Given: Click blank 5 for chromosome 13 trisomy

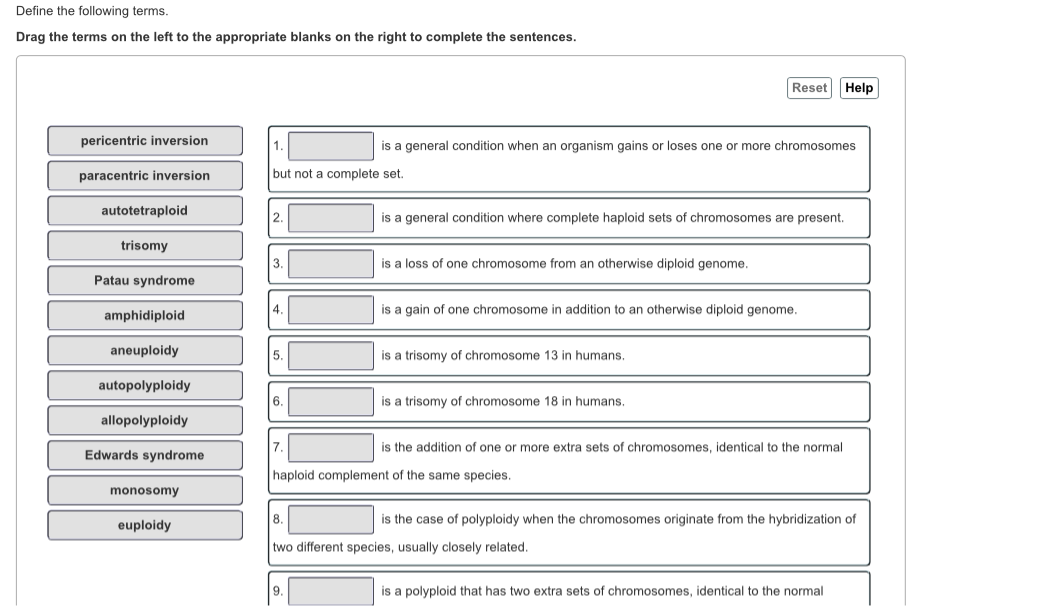Looking at the screenshot, I should 330,355.
